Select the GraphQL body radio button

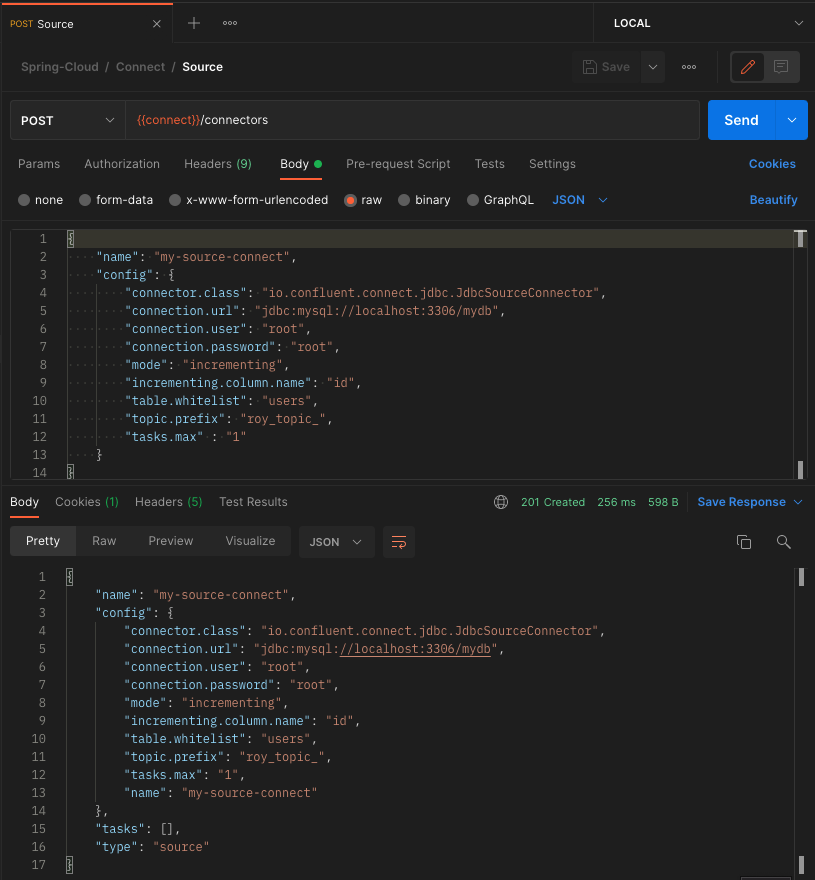(474, 200)
